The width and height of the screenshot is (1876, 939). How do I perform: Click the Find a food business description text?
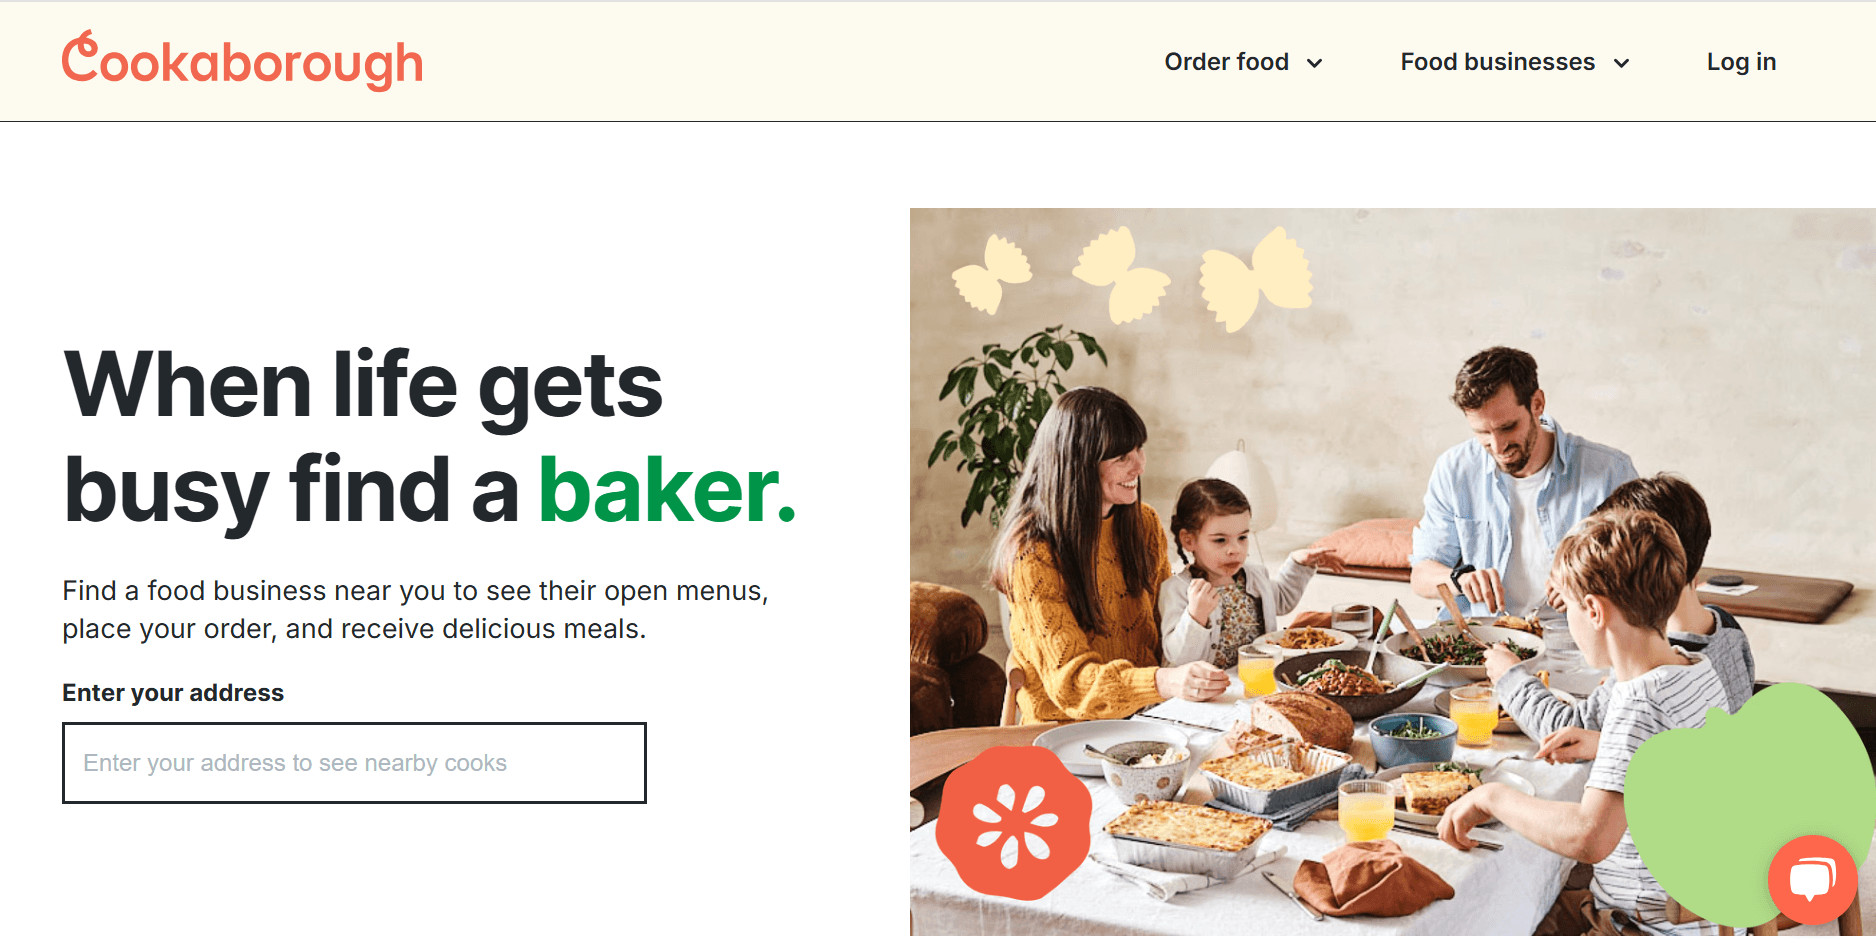tap(415, 609)
